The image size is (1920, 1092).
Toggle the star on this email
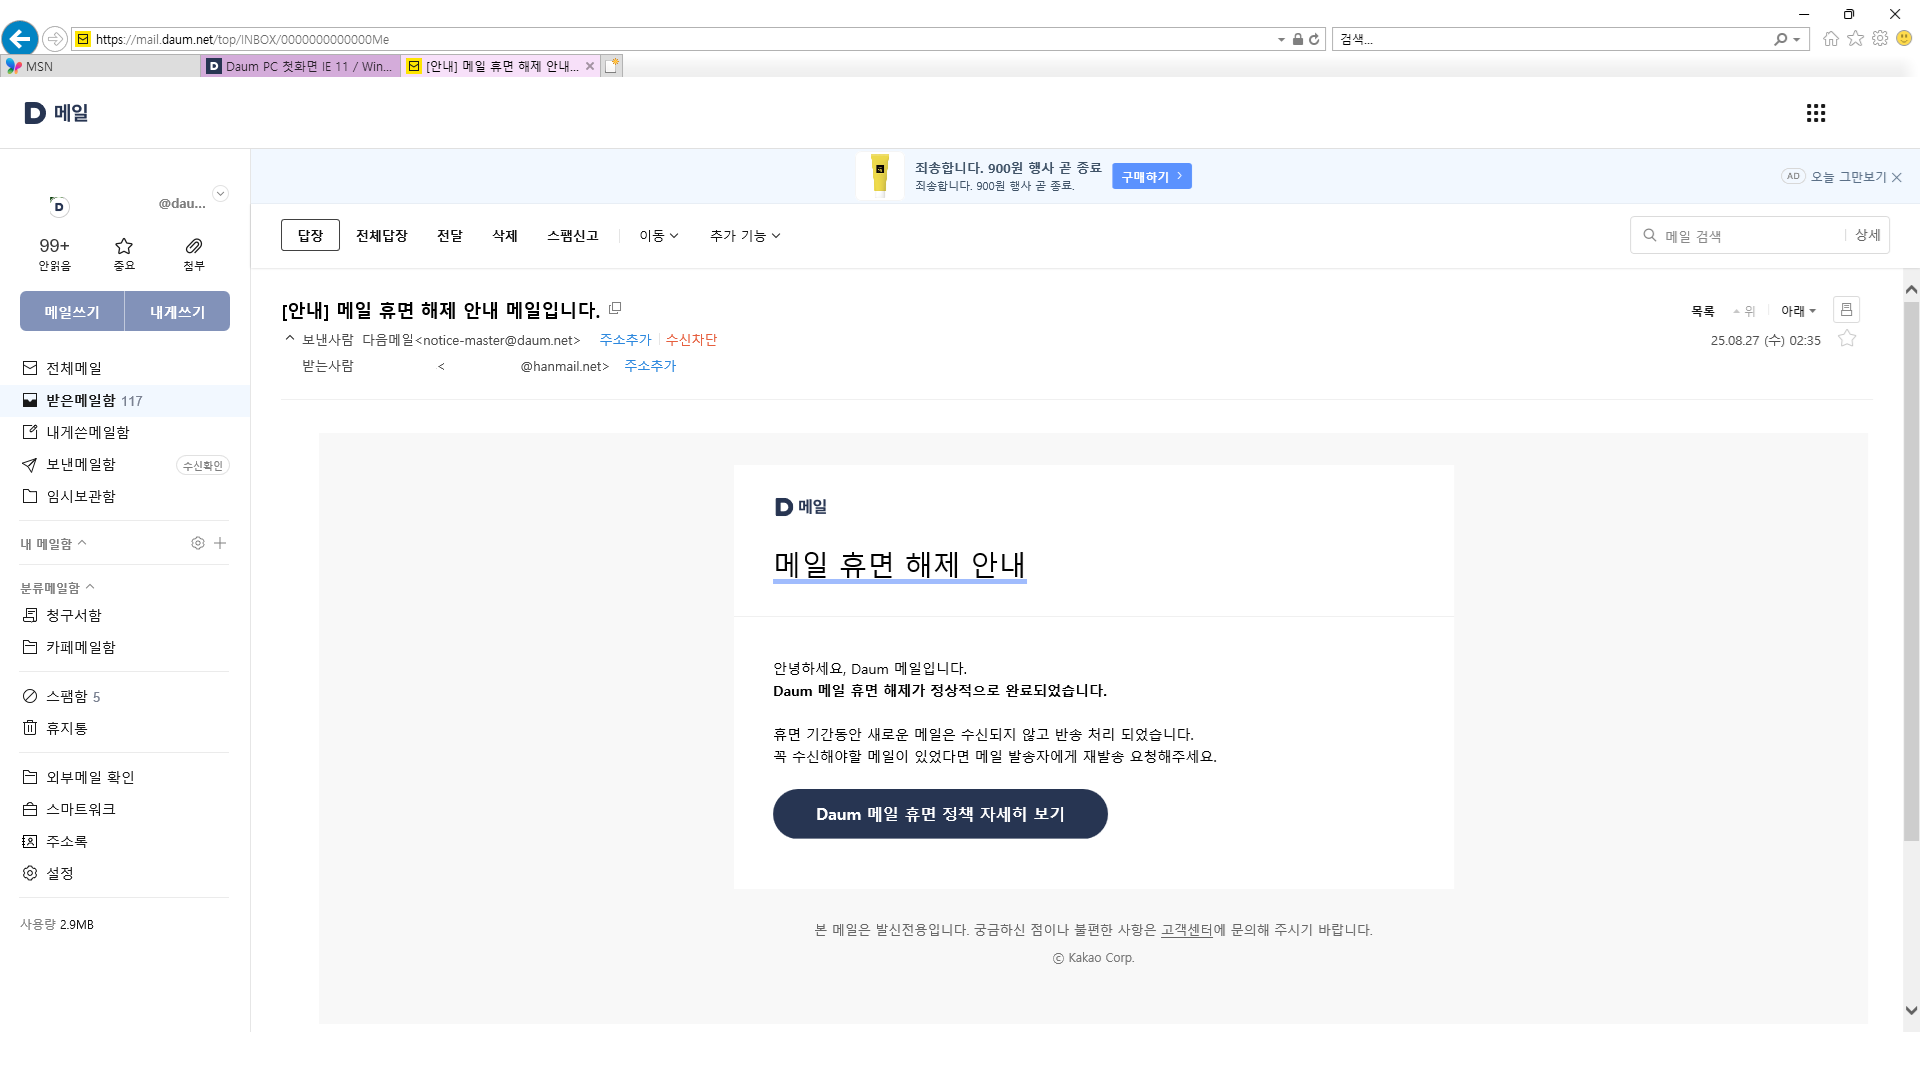1847,339
